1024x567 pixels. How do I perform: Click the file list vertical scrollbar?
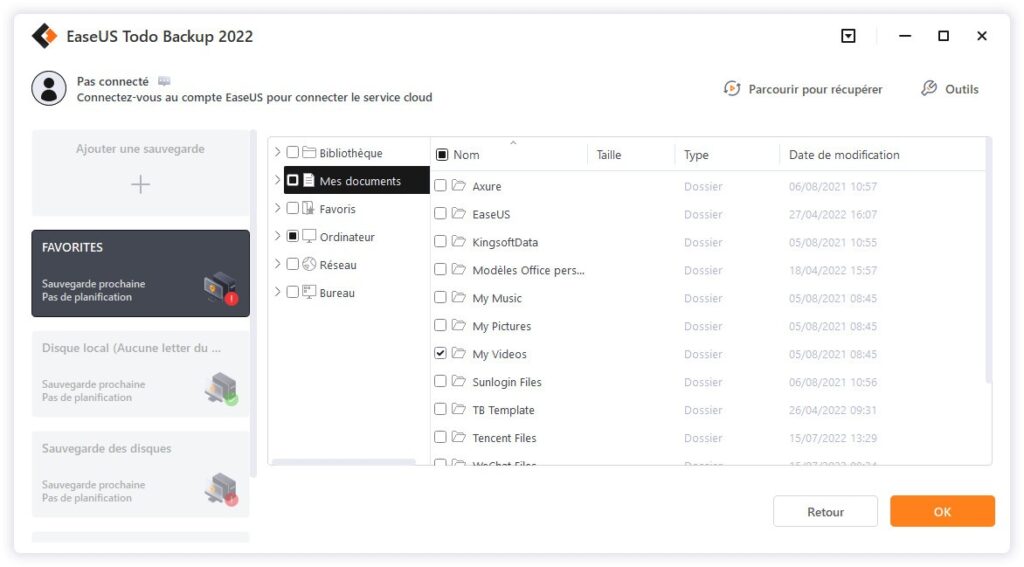tap(988, 261)
